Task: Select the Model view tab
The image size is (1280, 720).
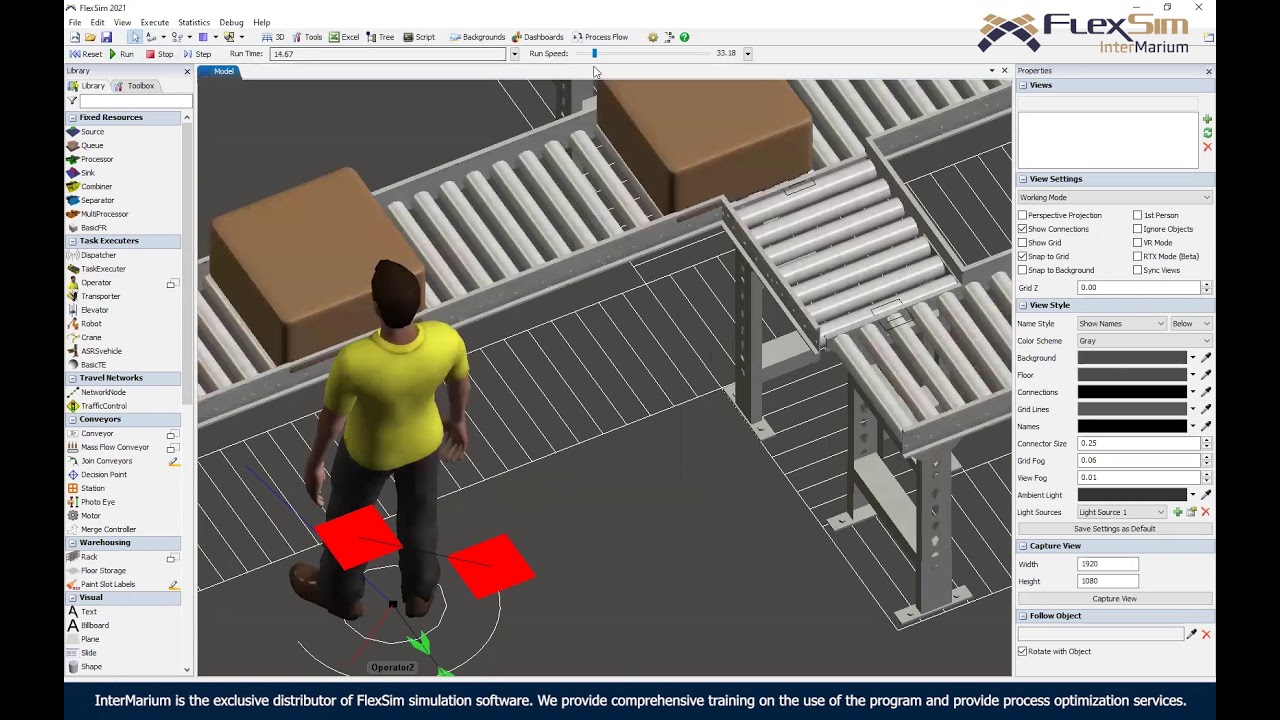Action: pyautogui.click(x=218, y=71)
